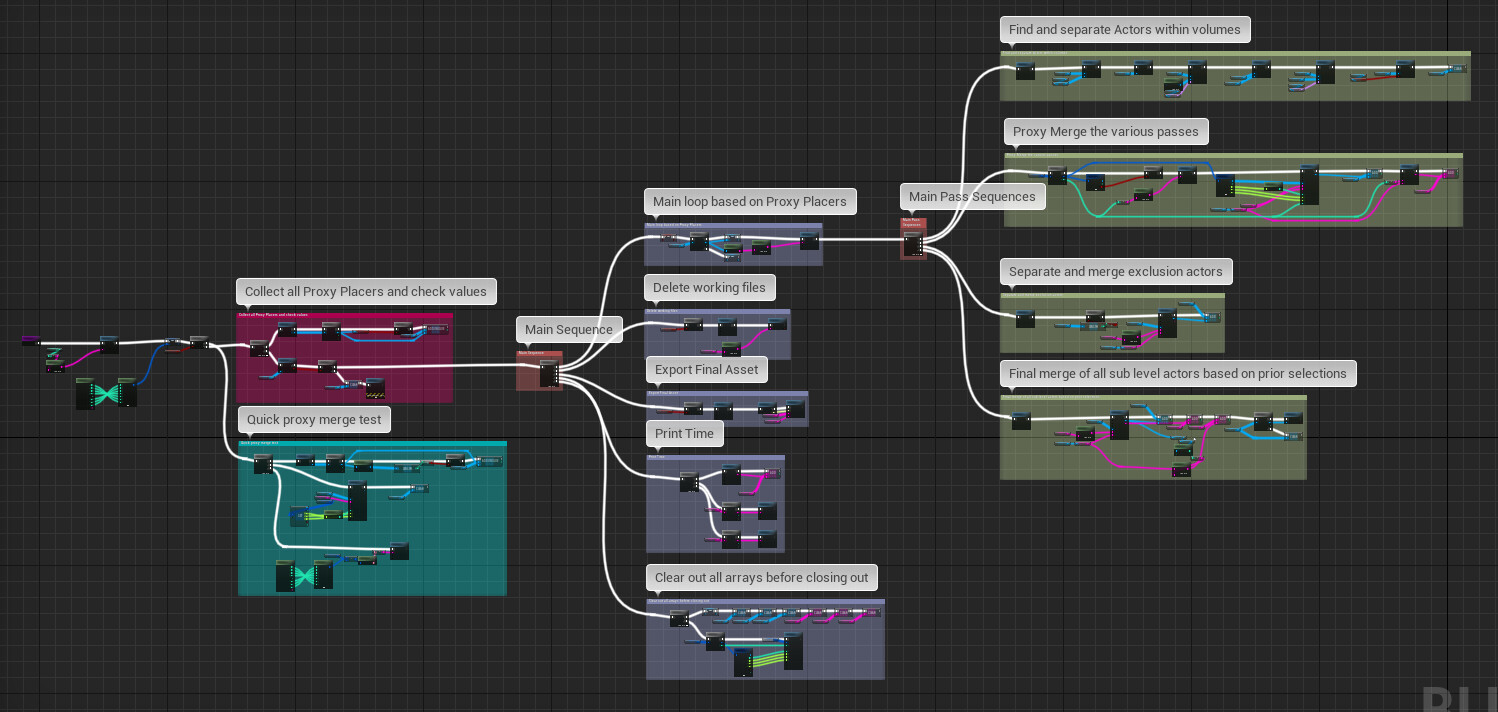The height and width of the screenshot is (712, 1498).
Task: Select the Main Pass Sequences node
Action: tap(913, 243)
